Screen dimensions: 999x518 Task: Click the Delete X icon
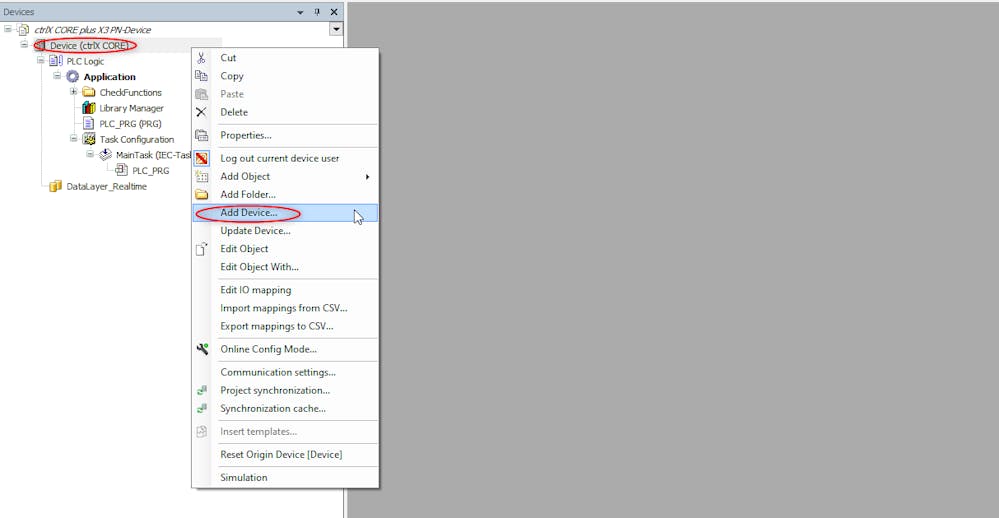(x=201, y=112)
